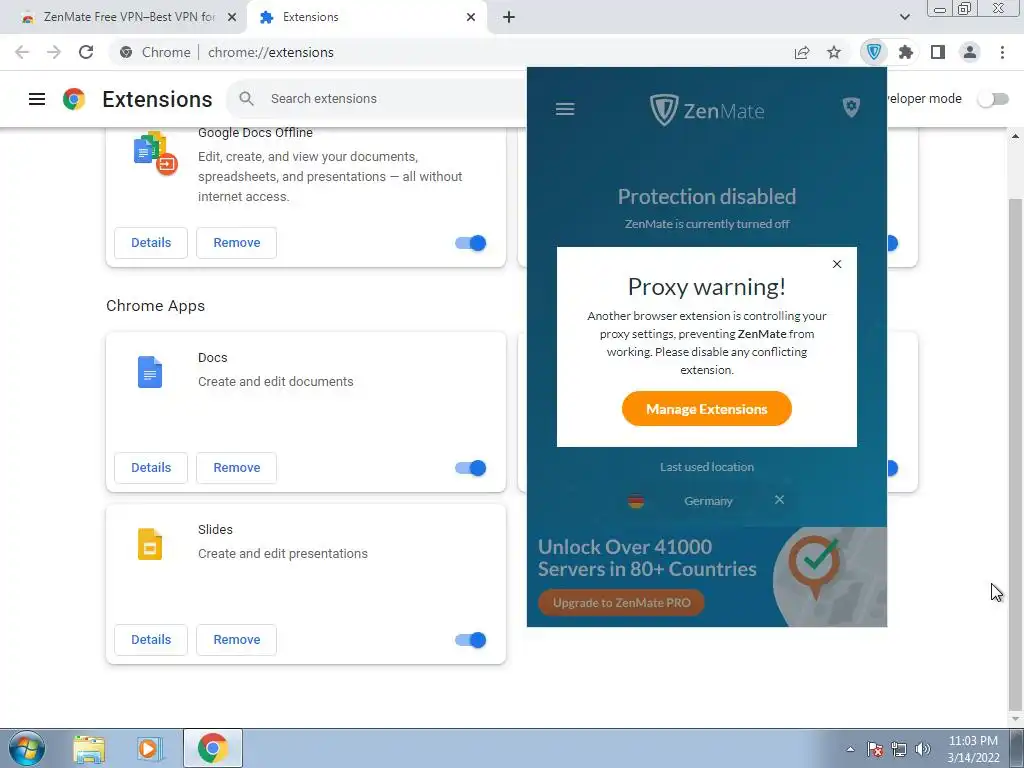The height and width of the screenshot is (768, 1024).
Task: Remove the Slides app
Action: 236,640
